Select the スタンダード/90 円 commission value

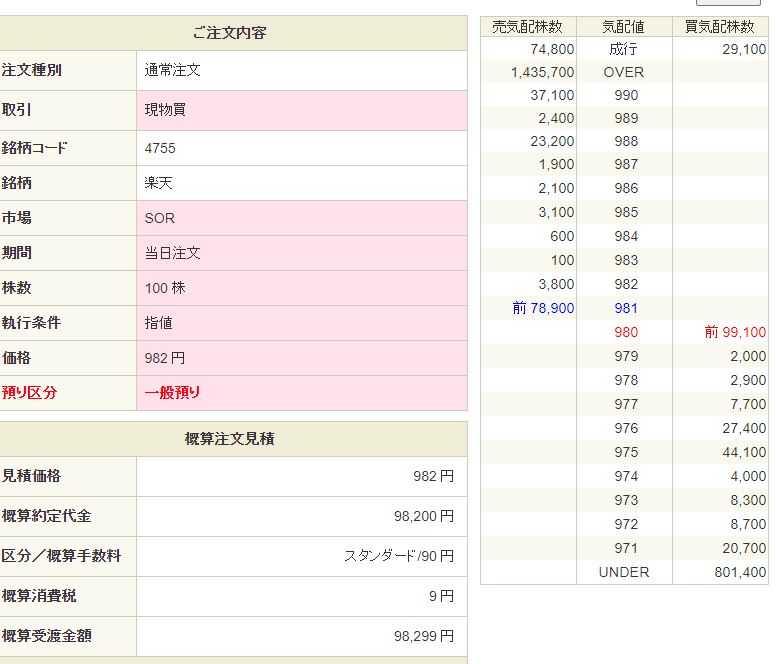pos(399,556)
